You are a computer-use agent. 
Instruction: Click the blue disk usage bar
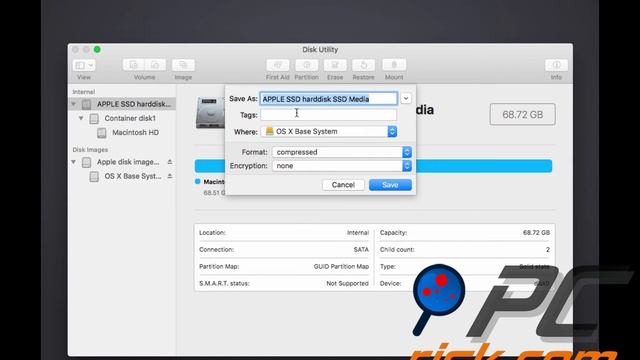pos(484,166)
